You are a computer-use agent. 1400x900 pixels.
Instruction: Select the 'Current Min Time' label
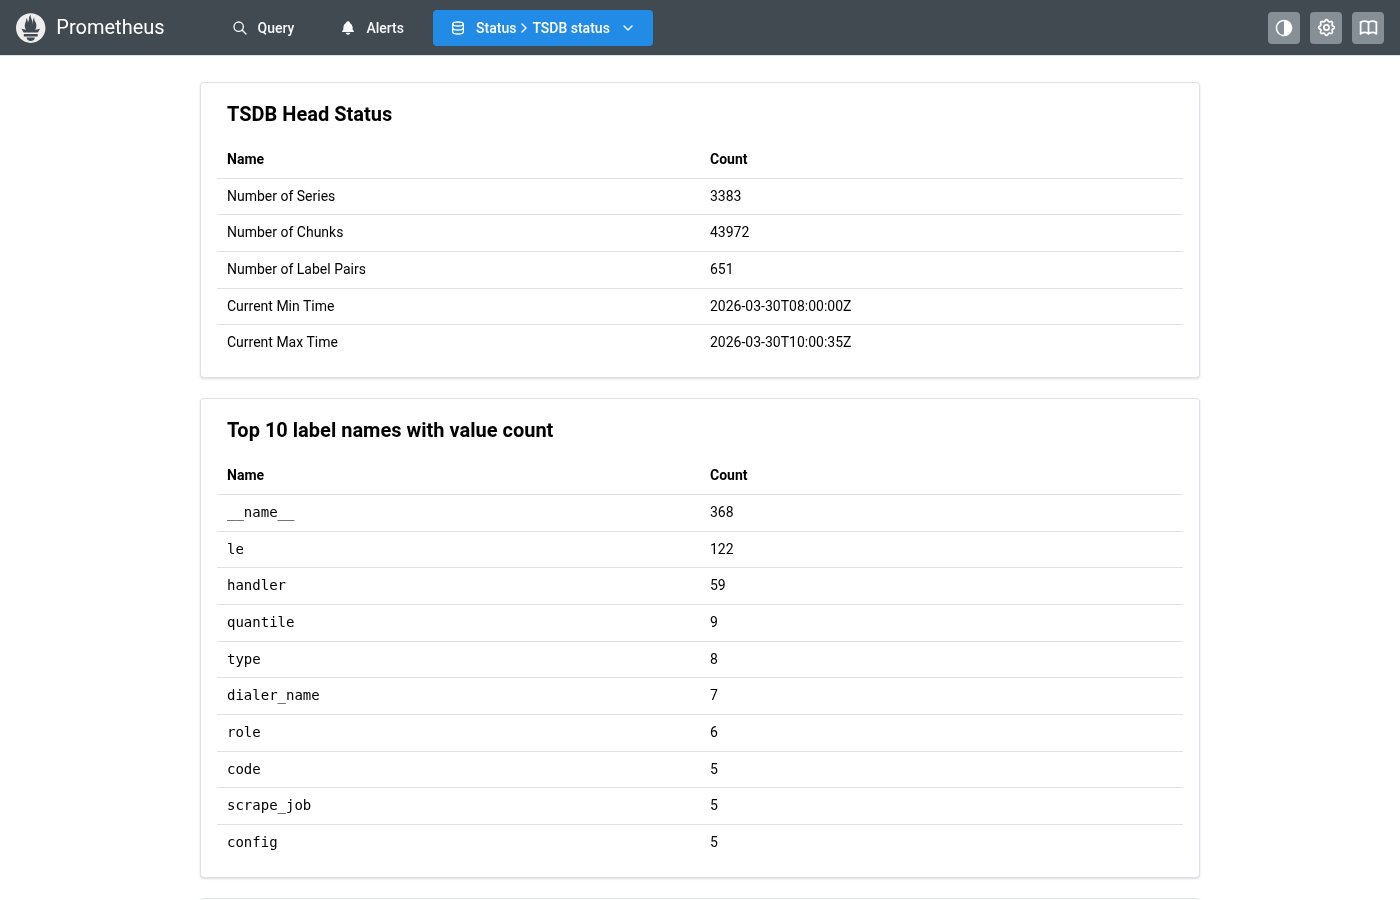click(281, 306)
